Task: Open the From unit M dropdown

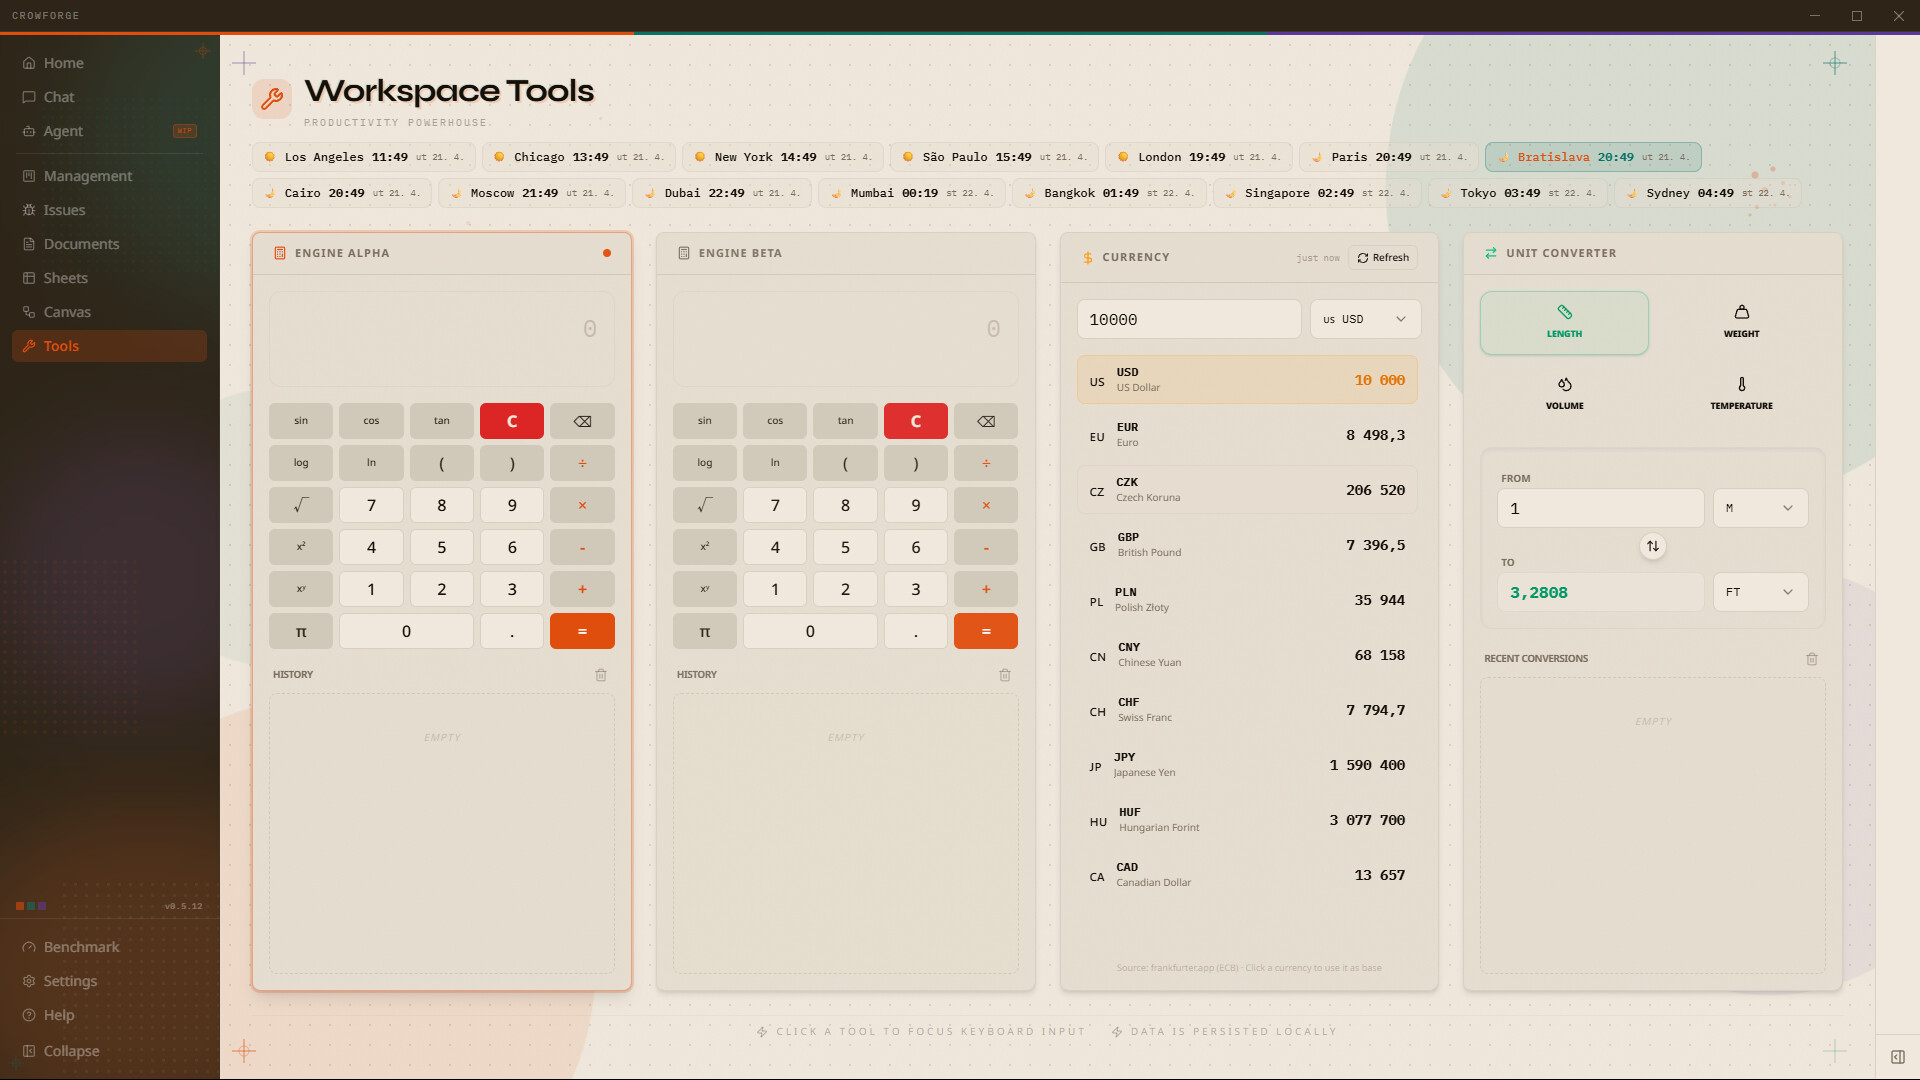Action: coord(1760,508)
